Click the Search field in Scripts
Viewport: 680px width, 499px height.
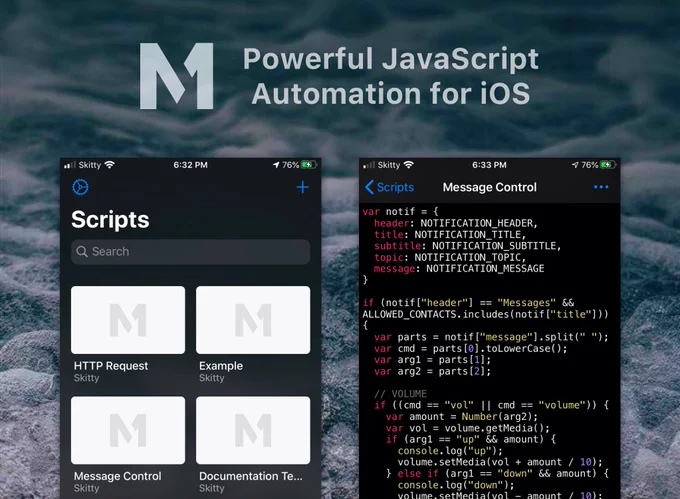tap(190, 252)
